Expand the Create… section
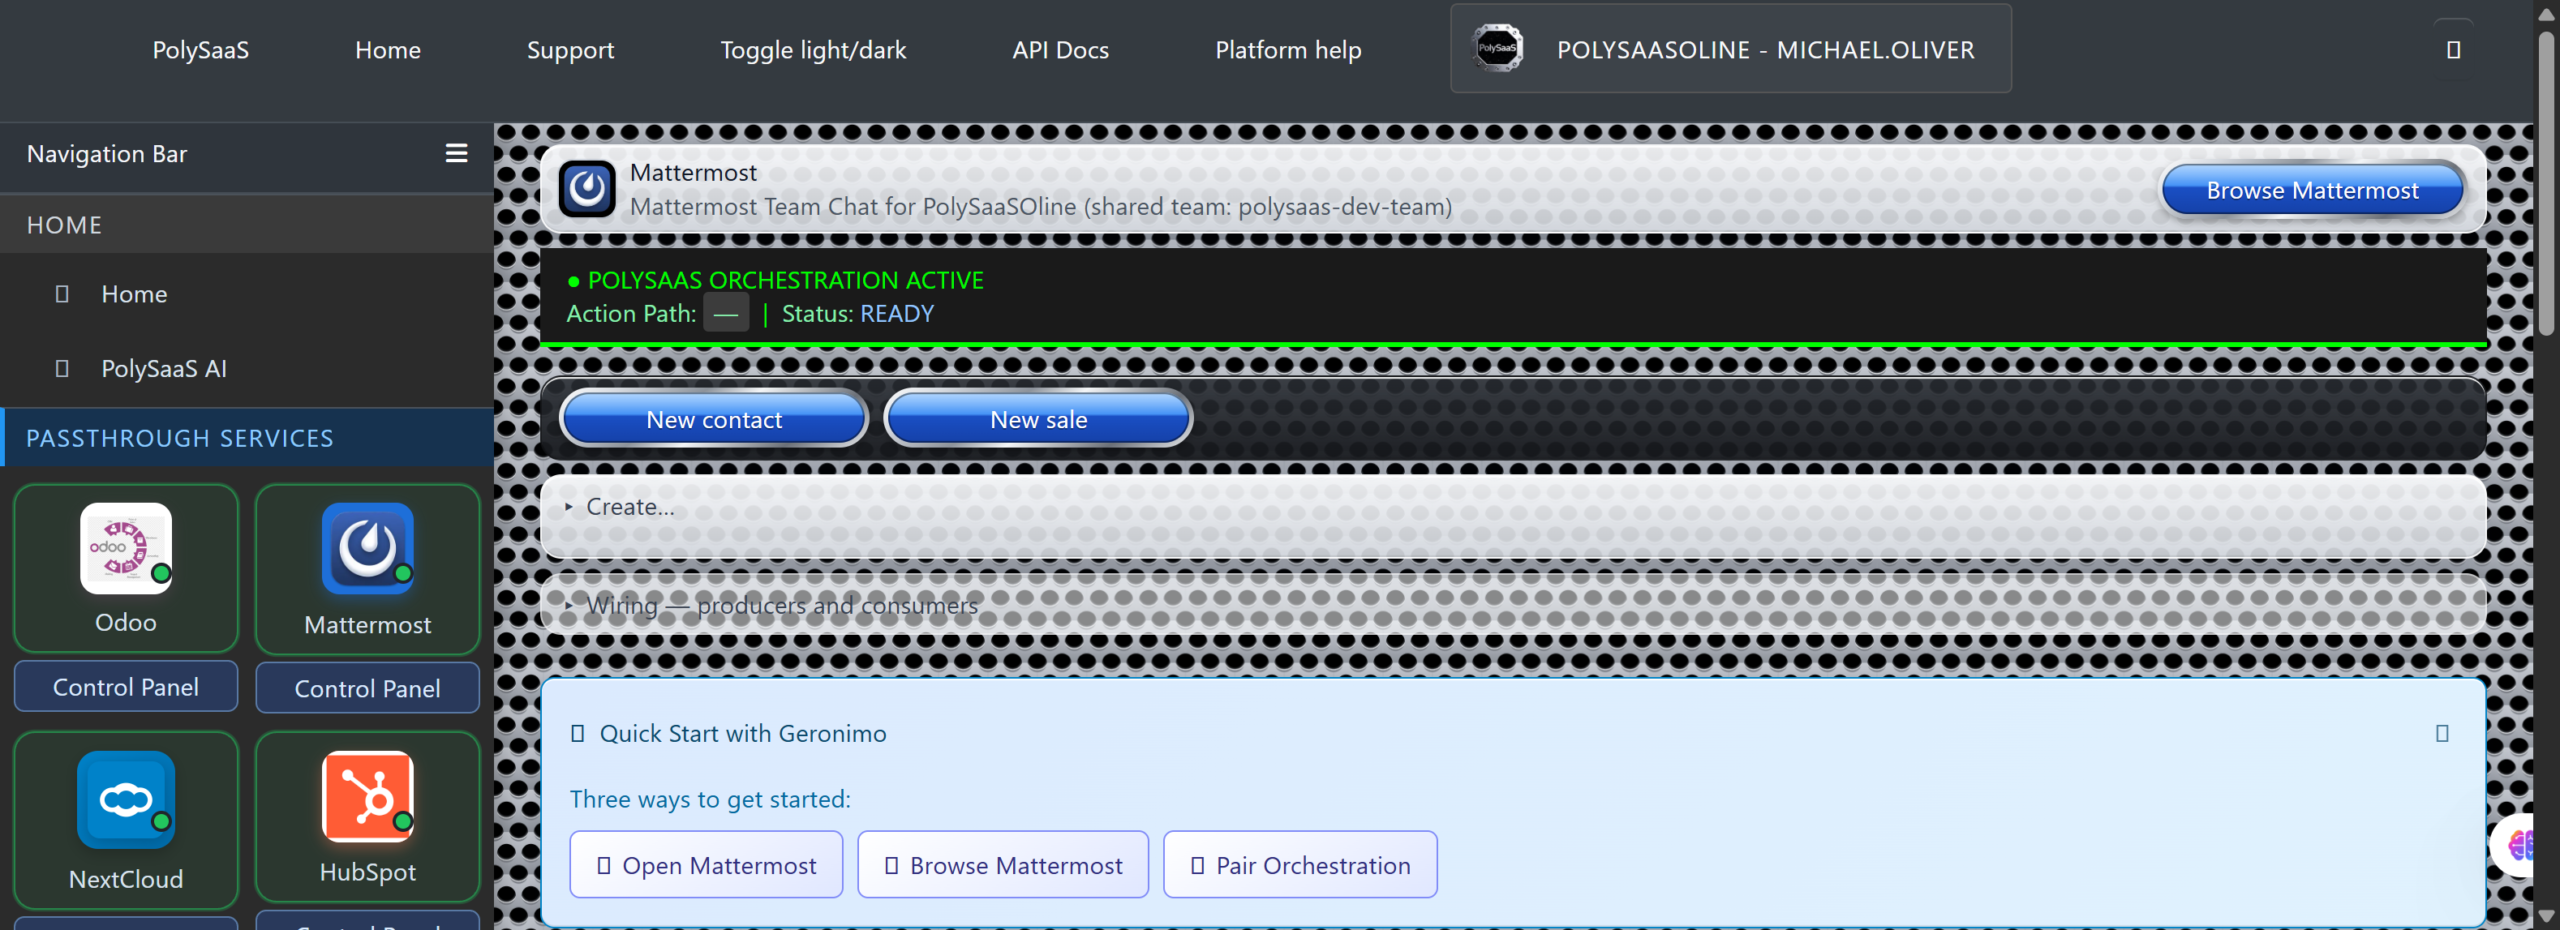This screenshot has width=2560, height=930. point(1513,507)
